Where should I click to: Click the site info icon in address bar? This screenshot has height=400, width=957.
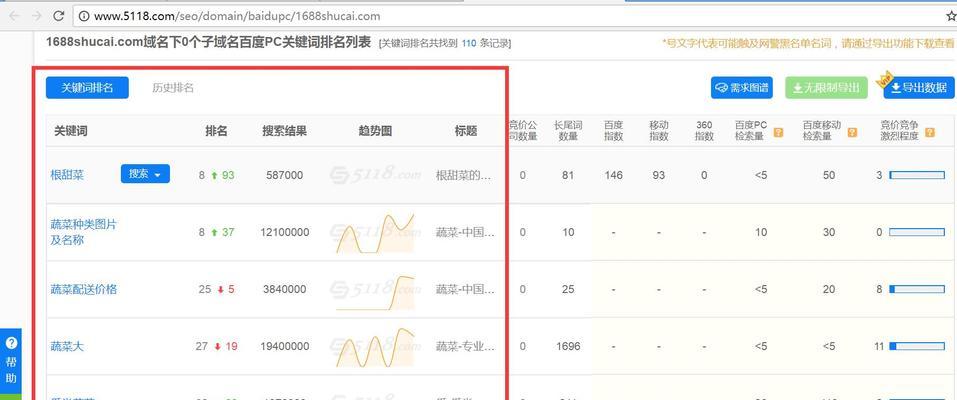[x=84, y=16]
